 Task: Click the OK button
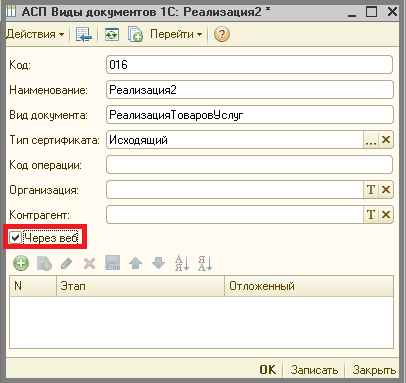(268, 370)
